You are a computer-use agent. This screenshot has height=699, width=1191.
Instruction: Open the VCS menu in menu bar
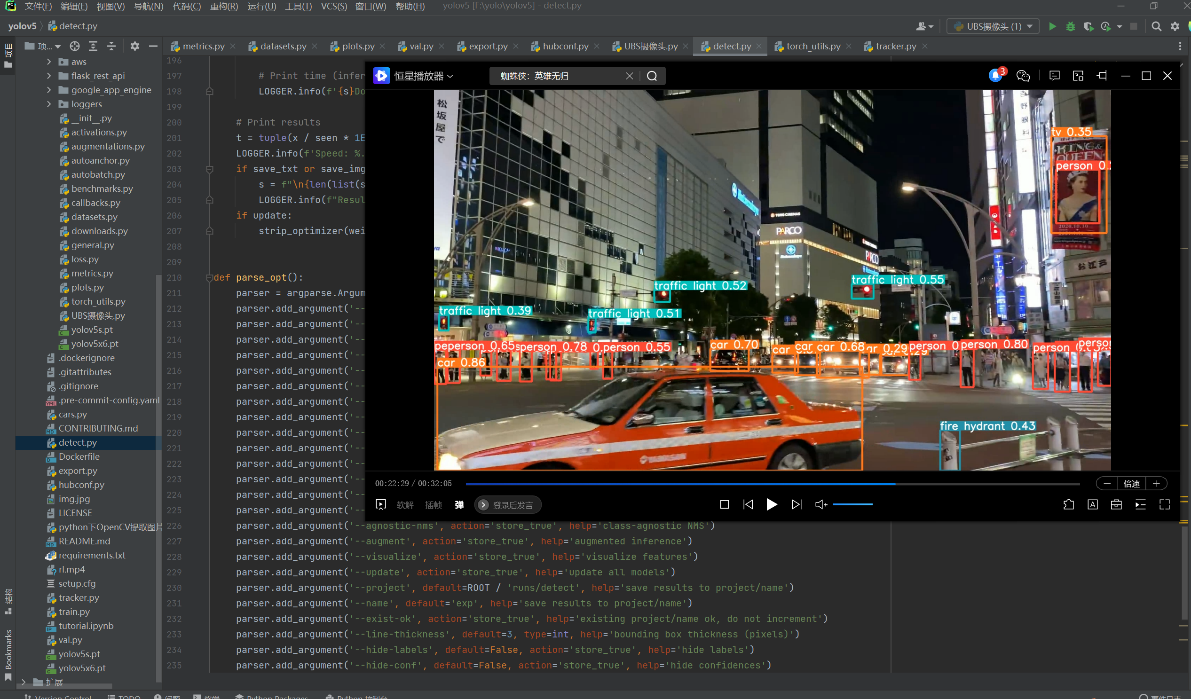tap(332, 6)
